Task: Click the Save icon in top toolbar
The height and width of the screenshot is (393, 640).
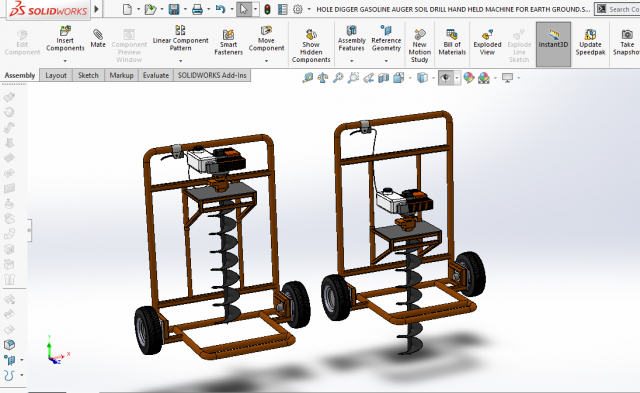Action: click(174, 9)
